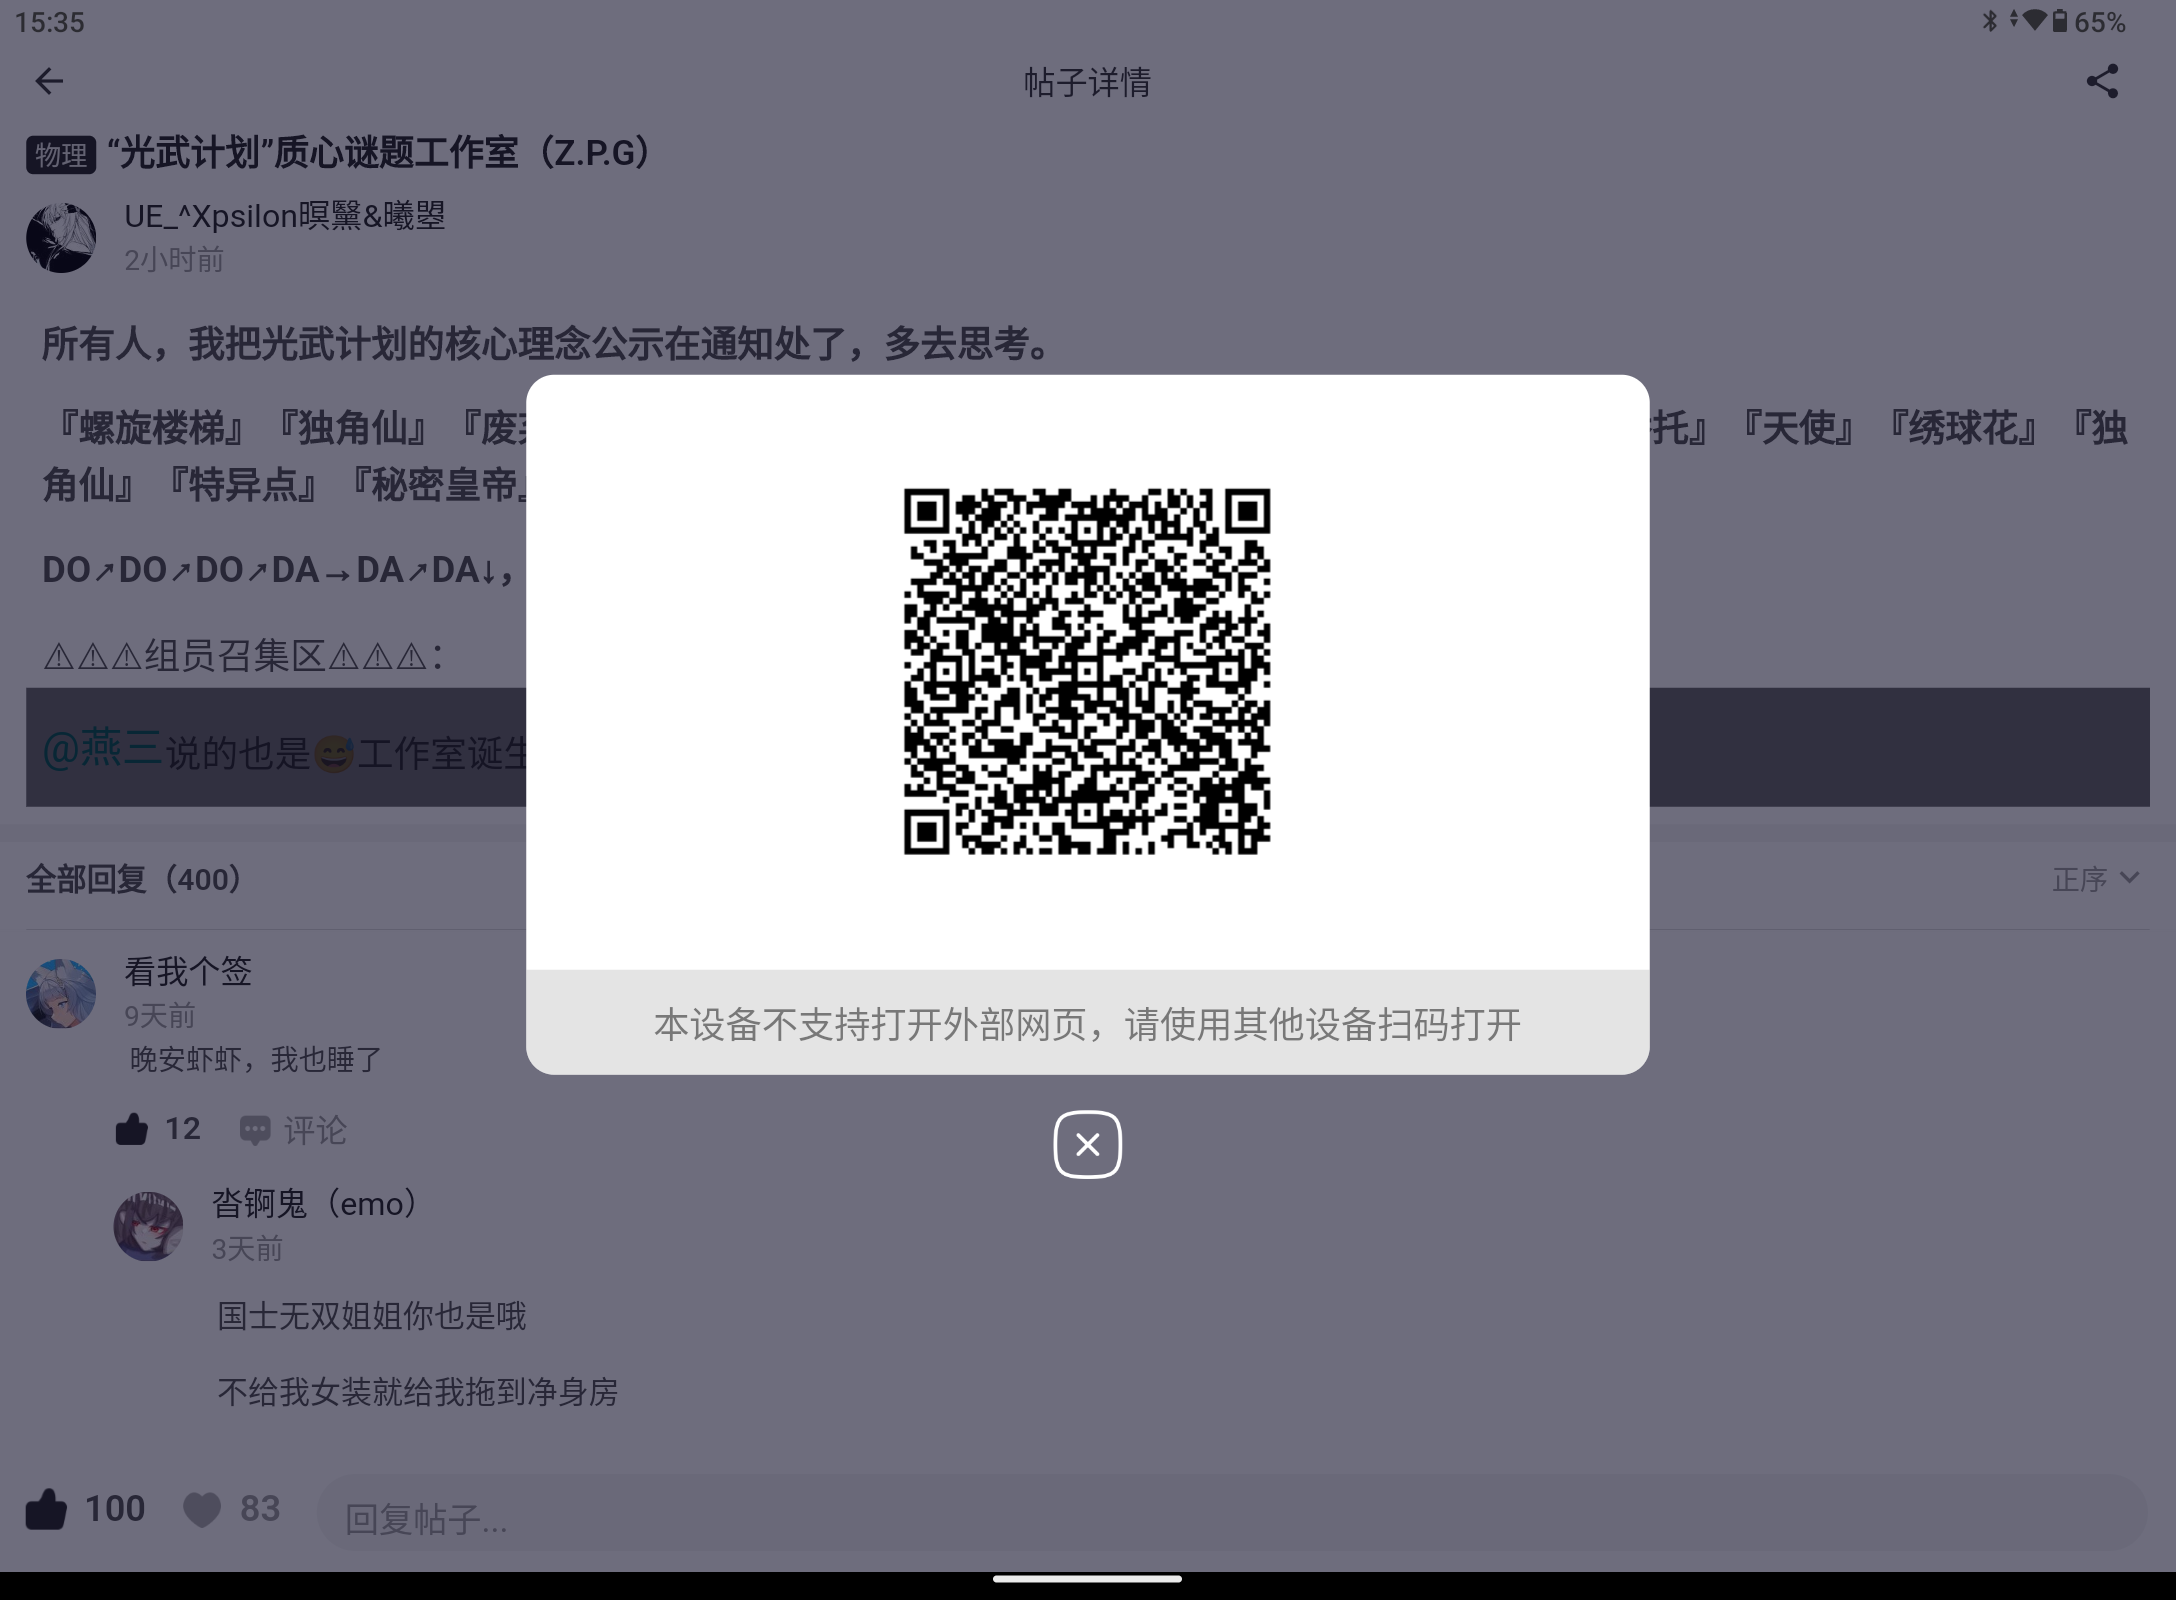Screen dimensions: 2176x1600
Task: Tap the 帖子详情 page title
Action: tap(1087, 82)
